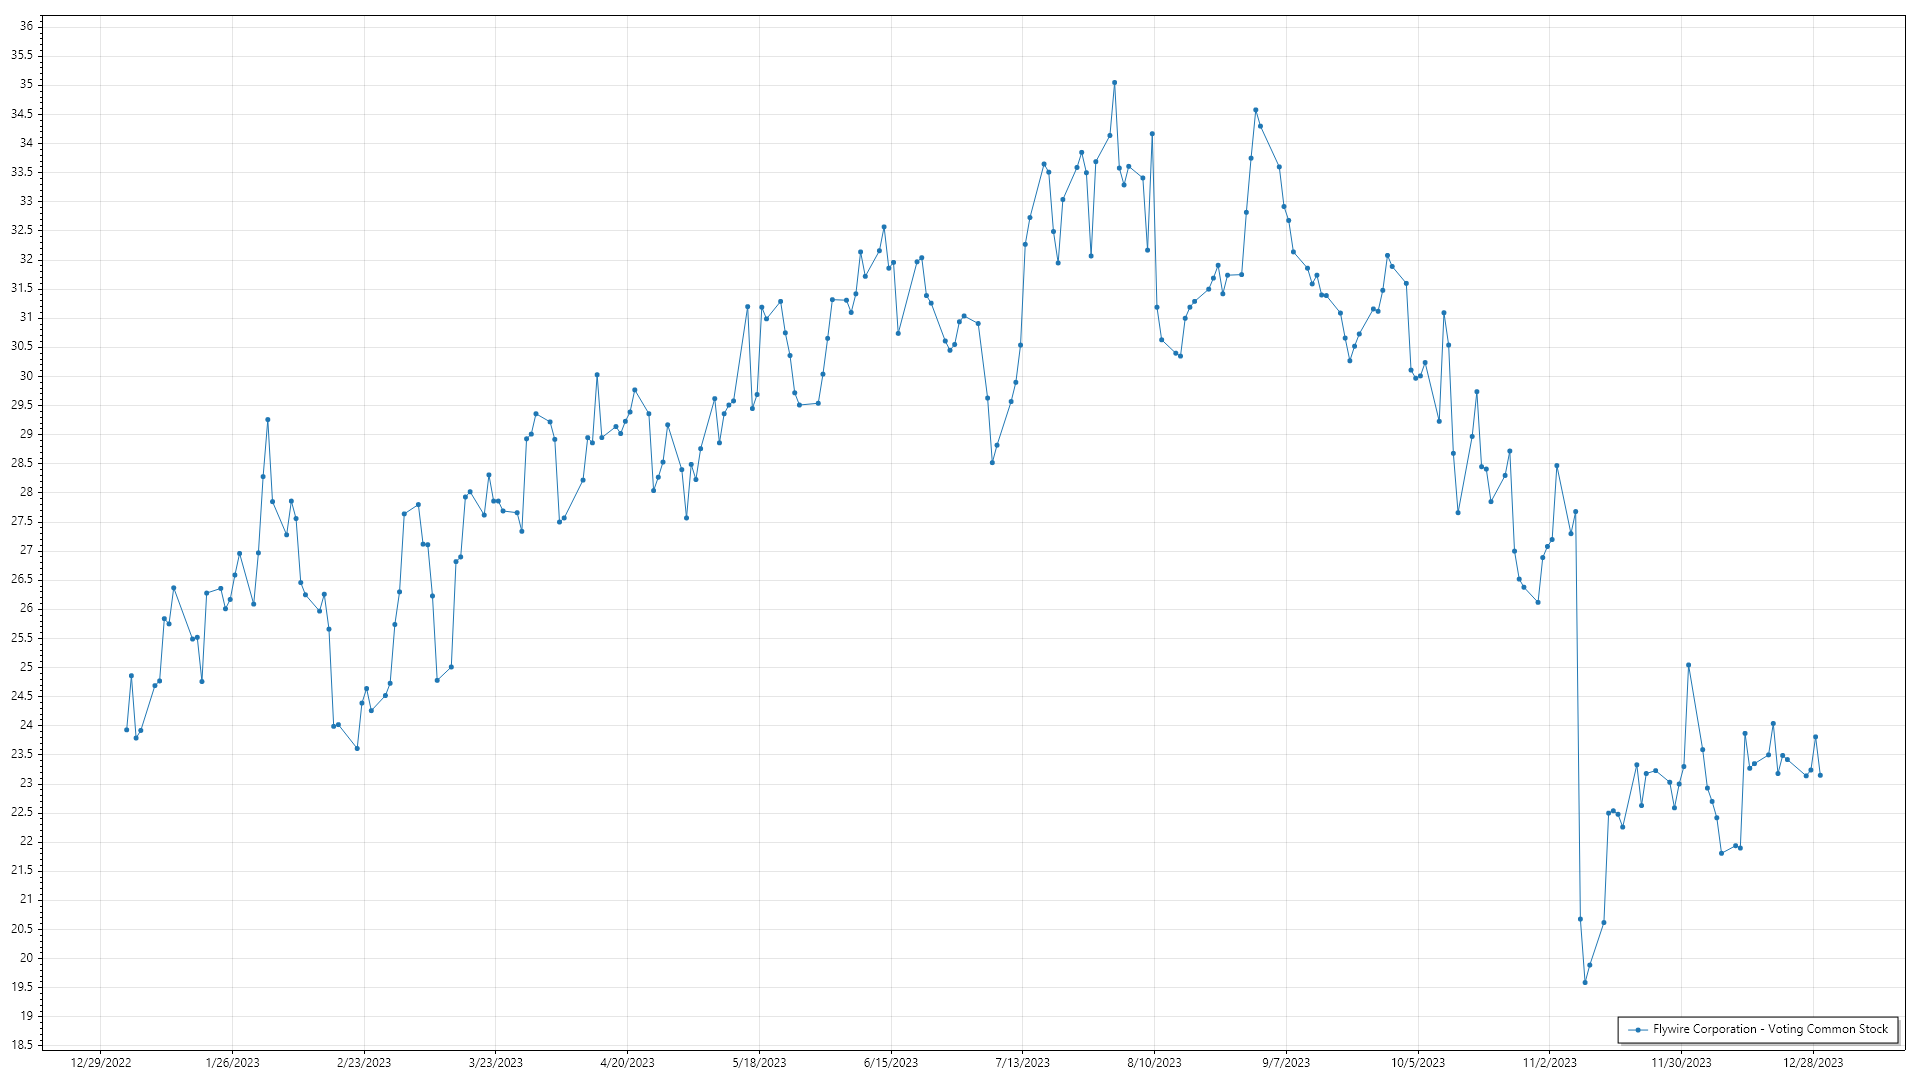Select the 12/29/2022 x-axis date label
This screenshot has height=1080, width=1920.
coord(101,1063)
